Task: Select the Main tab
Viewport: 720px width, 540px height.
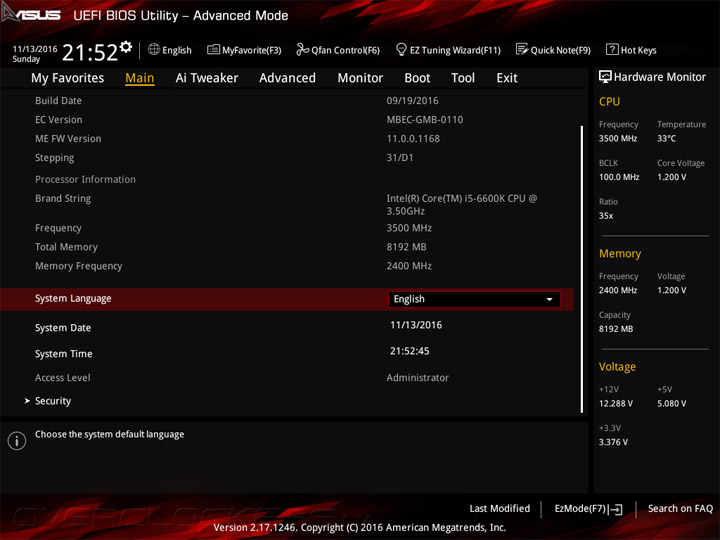Action: [140, 78]
